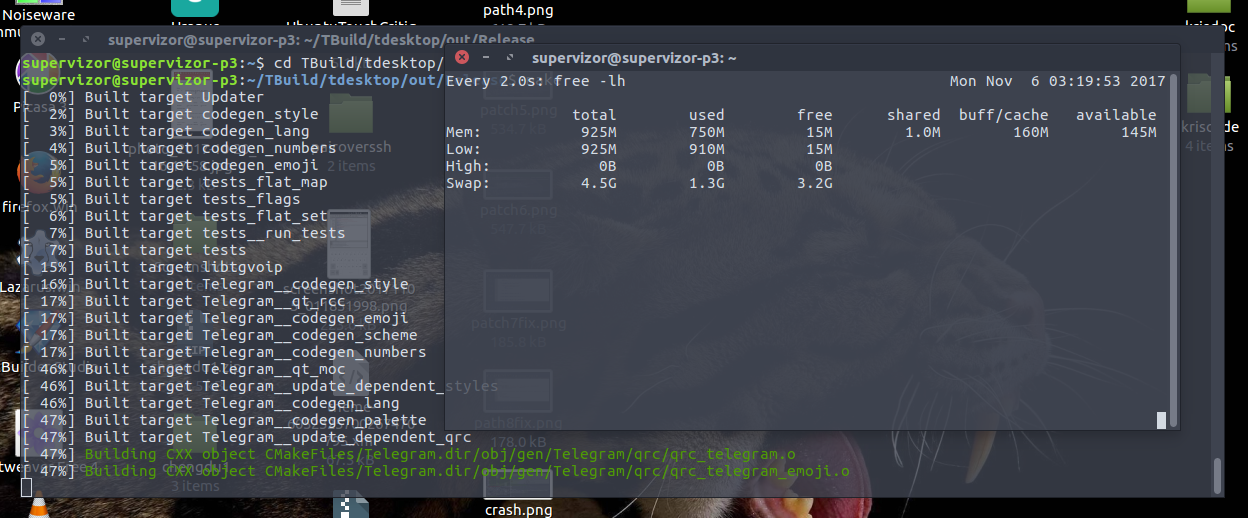The image size is (1248, 518).
Task: Click the available value 145M
Action: click(x=1138, y=132)
